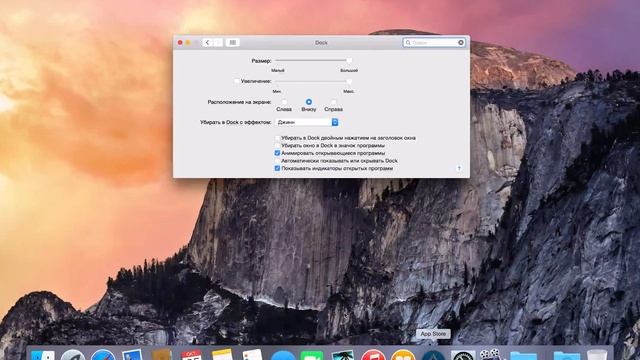Select the Слева position radio button

[x=284, y=102]
